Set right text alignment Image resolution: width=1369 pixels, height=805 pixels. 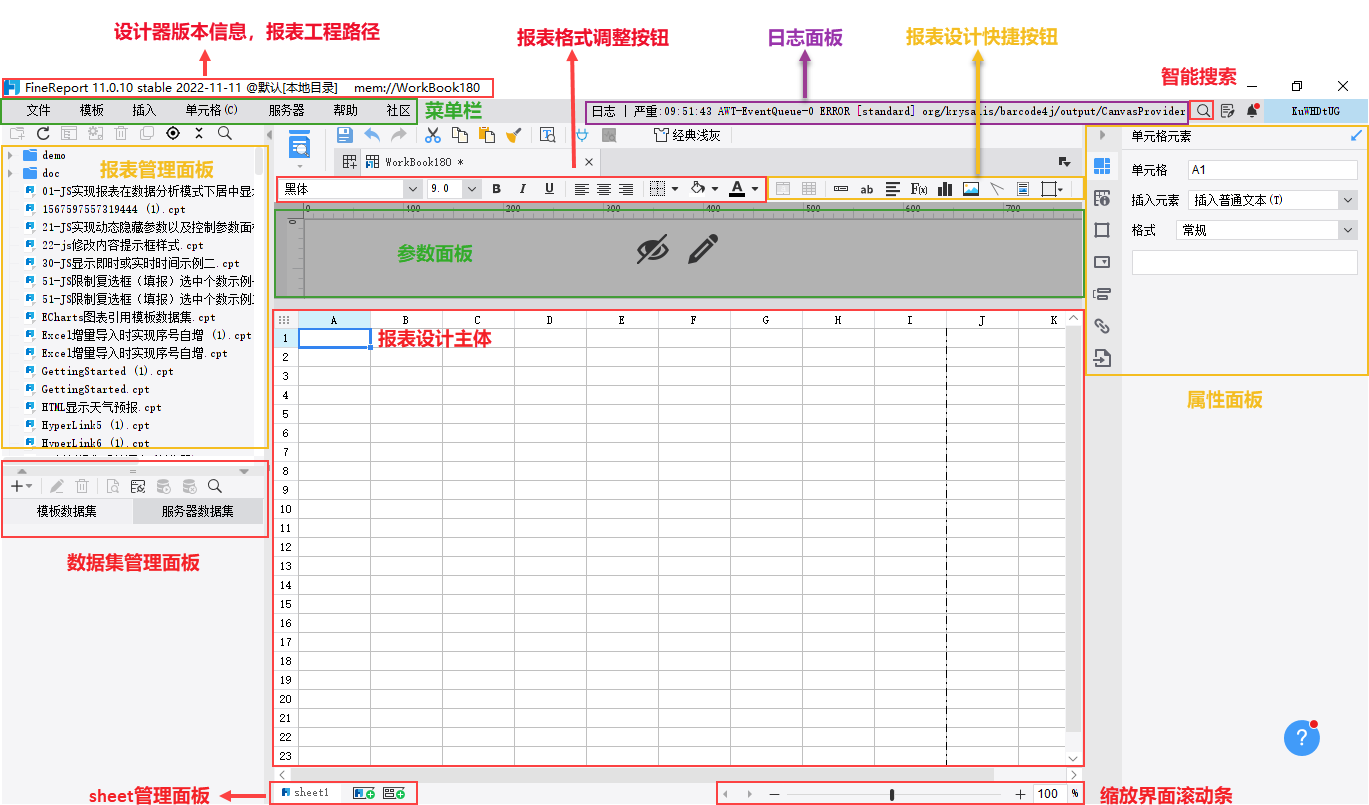(626, 188)
